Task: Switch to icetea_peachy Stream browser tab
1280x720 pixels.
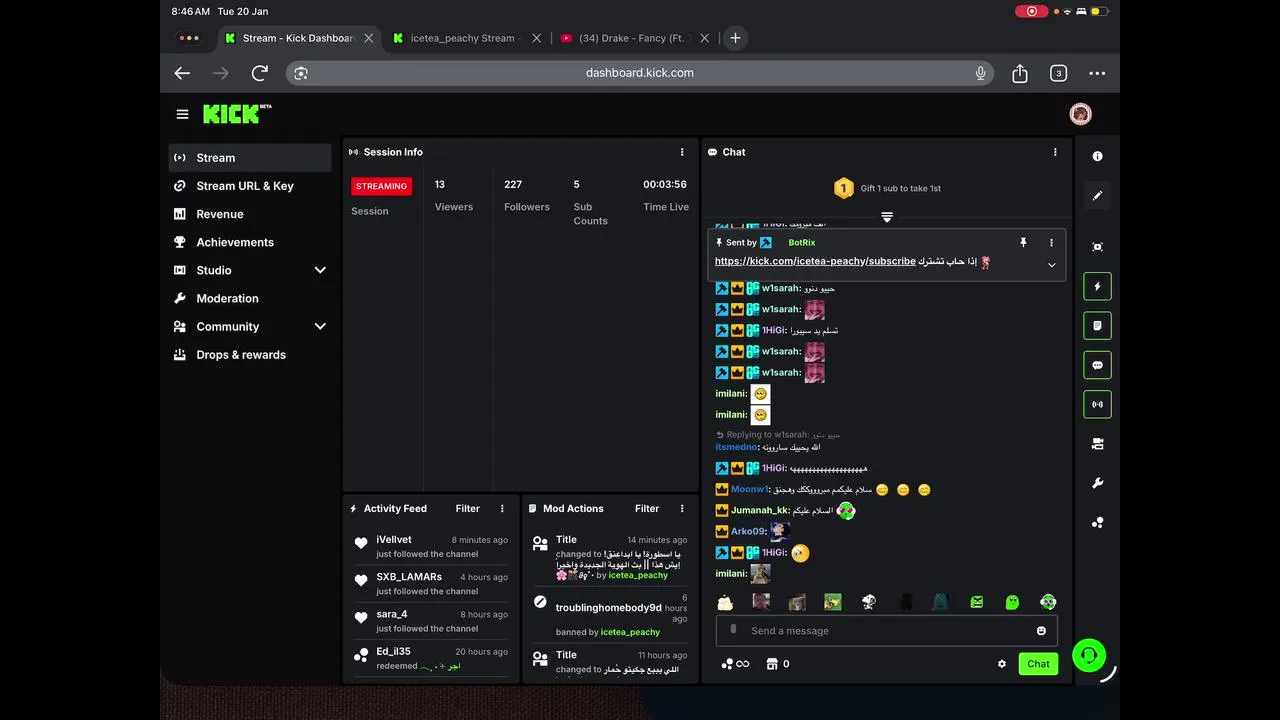Action: (461, 38)
